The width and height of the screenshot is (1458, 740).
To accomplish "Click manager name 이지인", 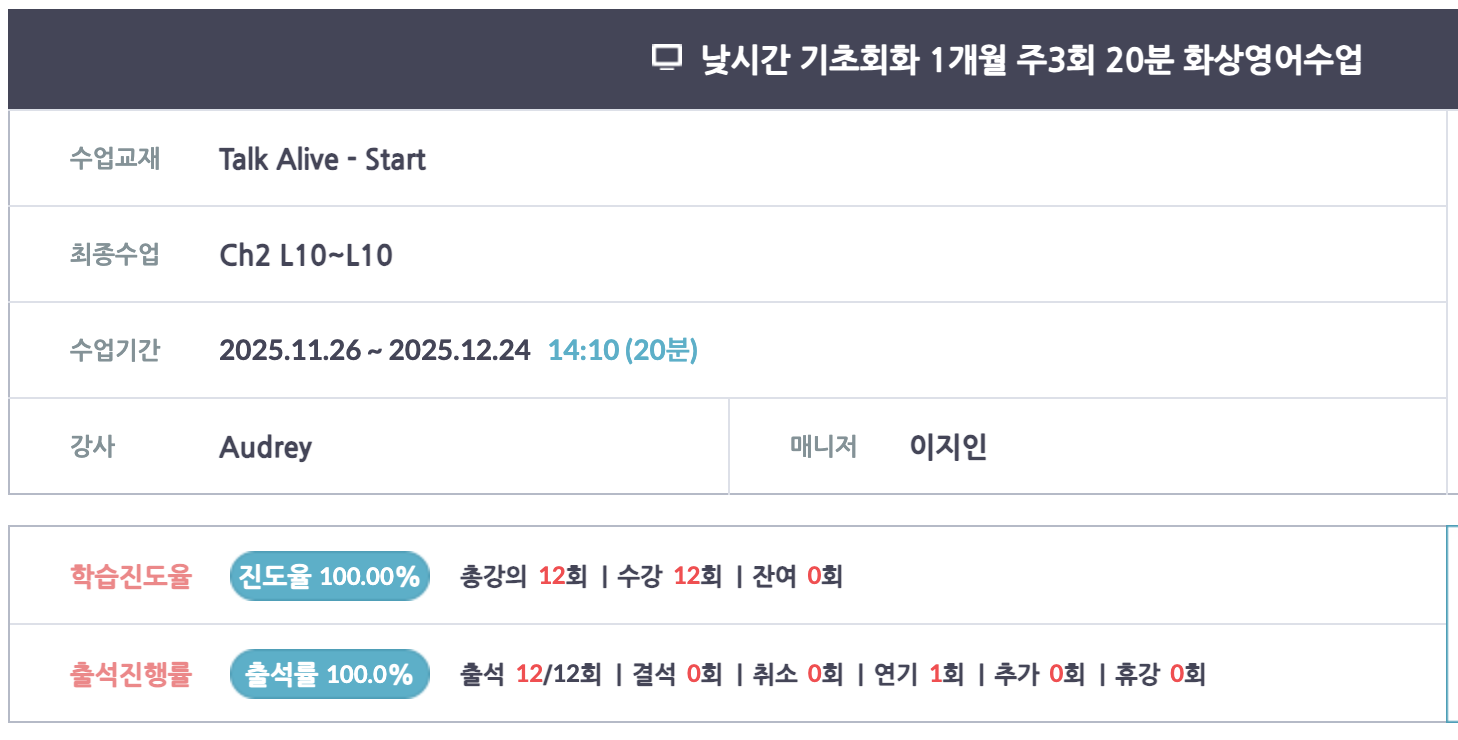I will (x=948, y=447).
